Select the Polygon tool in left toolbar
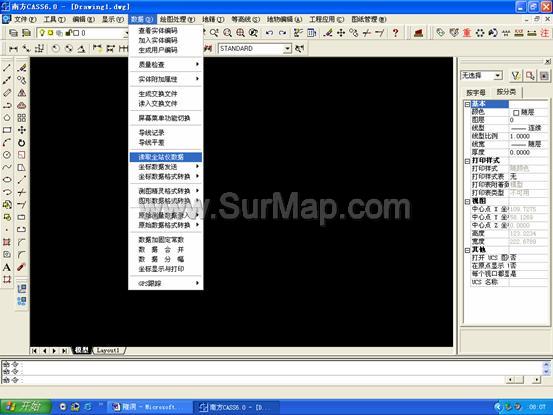 coord(7,118)
